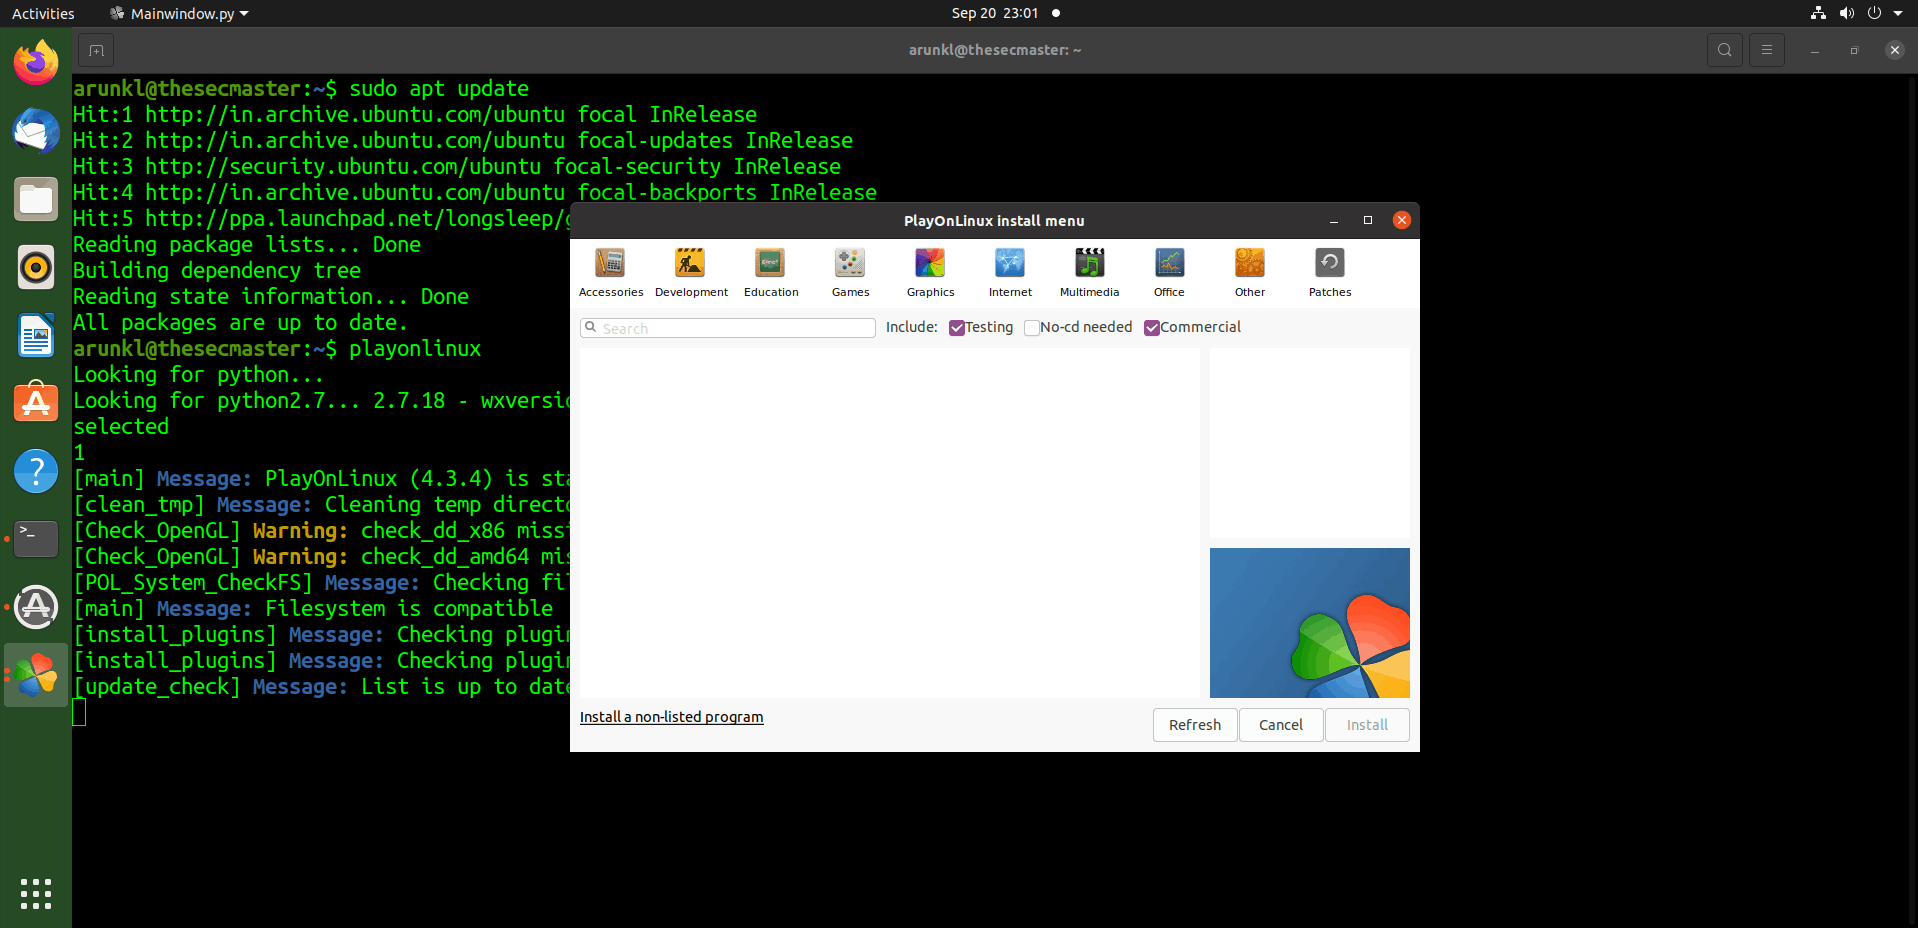The width and height of the screenshot is (1918, 928).
Task: Close the Terminal window
Action: (x=1894, y=50)
